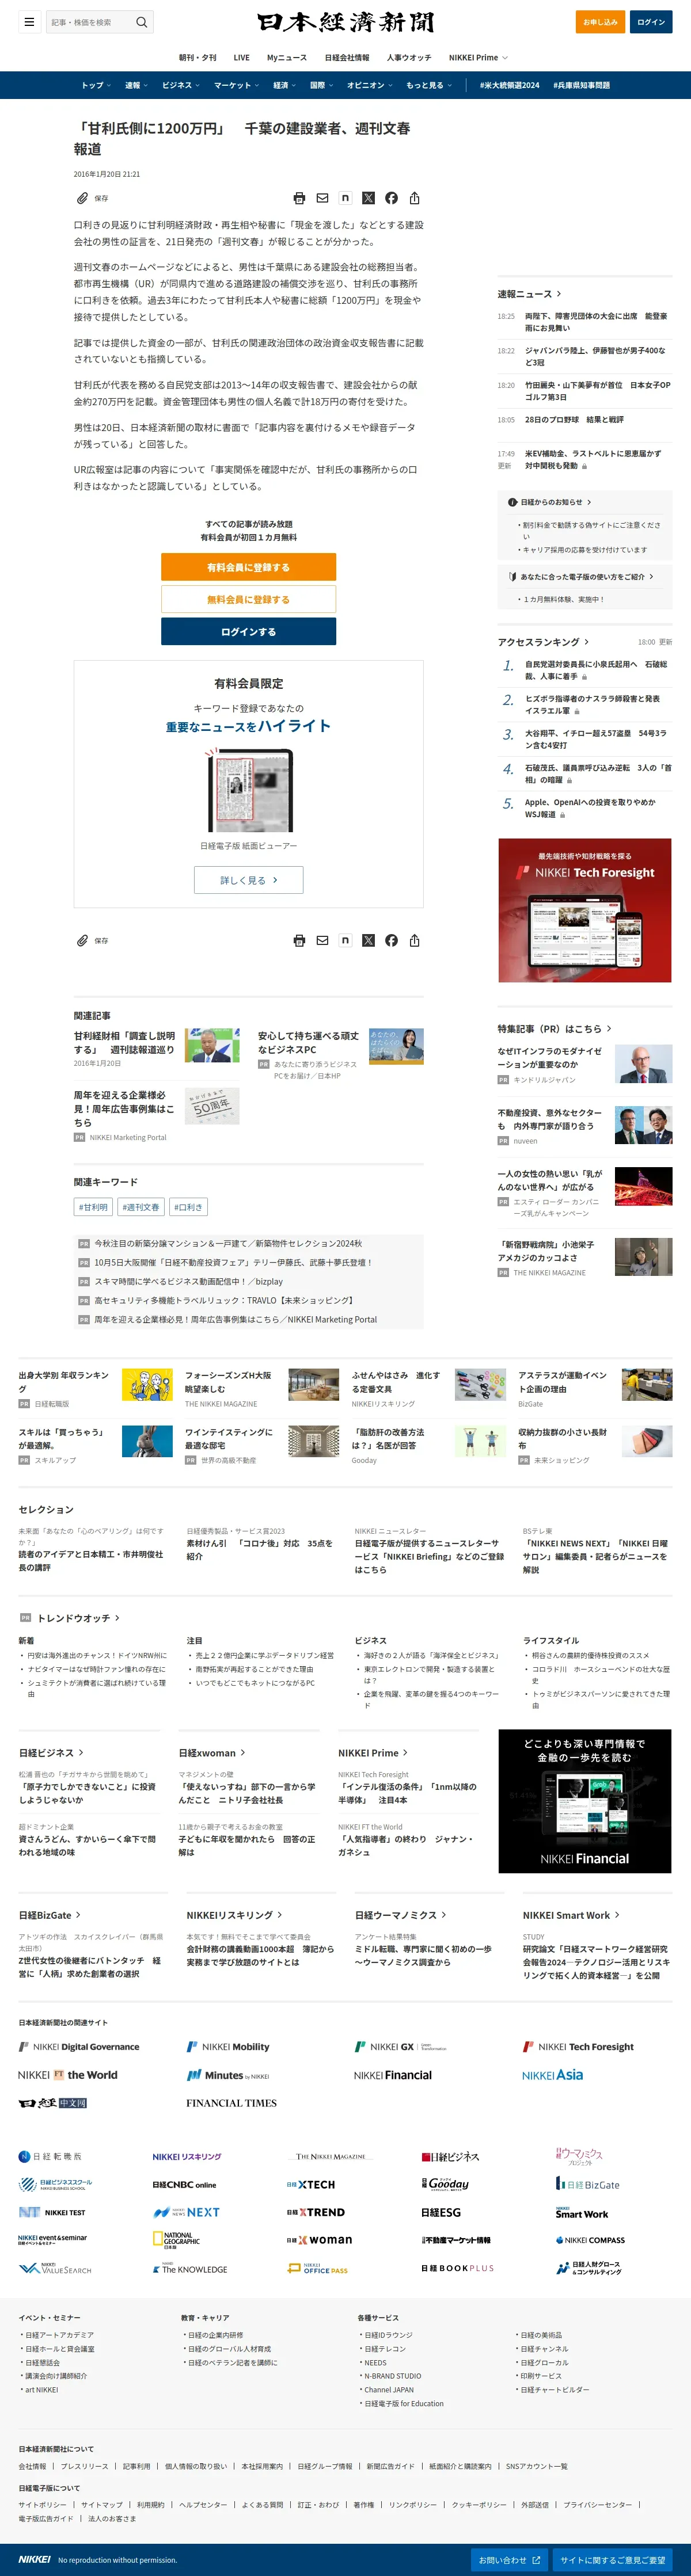Open 朝刊・夕刊 menu item
The height and width of the screenshot is (2576, 691).
coord(198,58)
